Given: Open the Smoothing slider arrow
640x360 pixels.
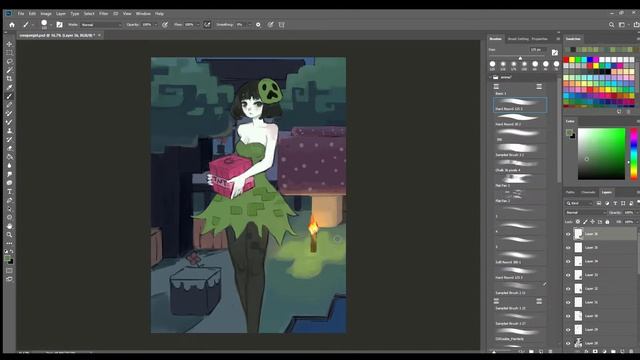Looking at the screenshot, I should pyautogui.click(x=249, y=25).
